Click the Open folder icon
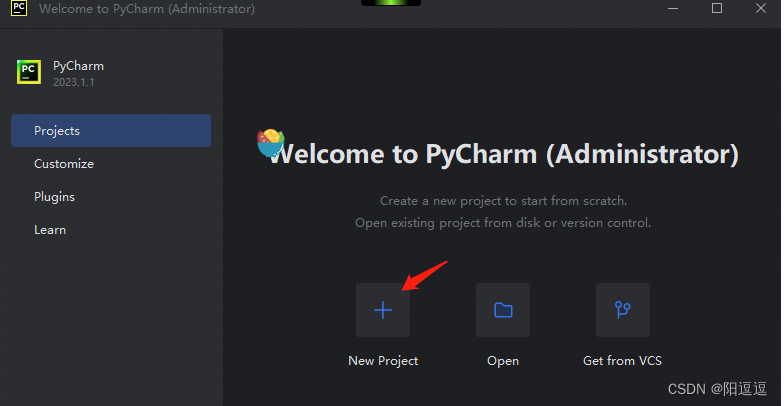The height and width of the screenshot is (406, 784). [x=503, y=310]
